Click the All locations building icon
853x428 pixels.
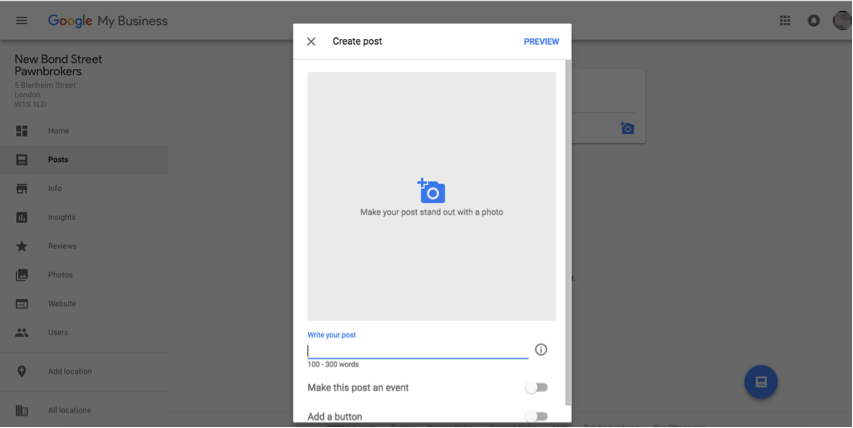[x=22, y=410]
